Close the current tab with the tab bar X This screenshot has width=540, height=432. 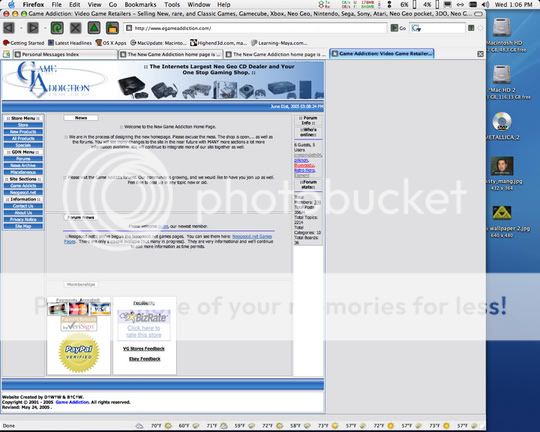(x=481, y=54)
